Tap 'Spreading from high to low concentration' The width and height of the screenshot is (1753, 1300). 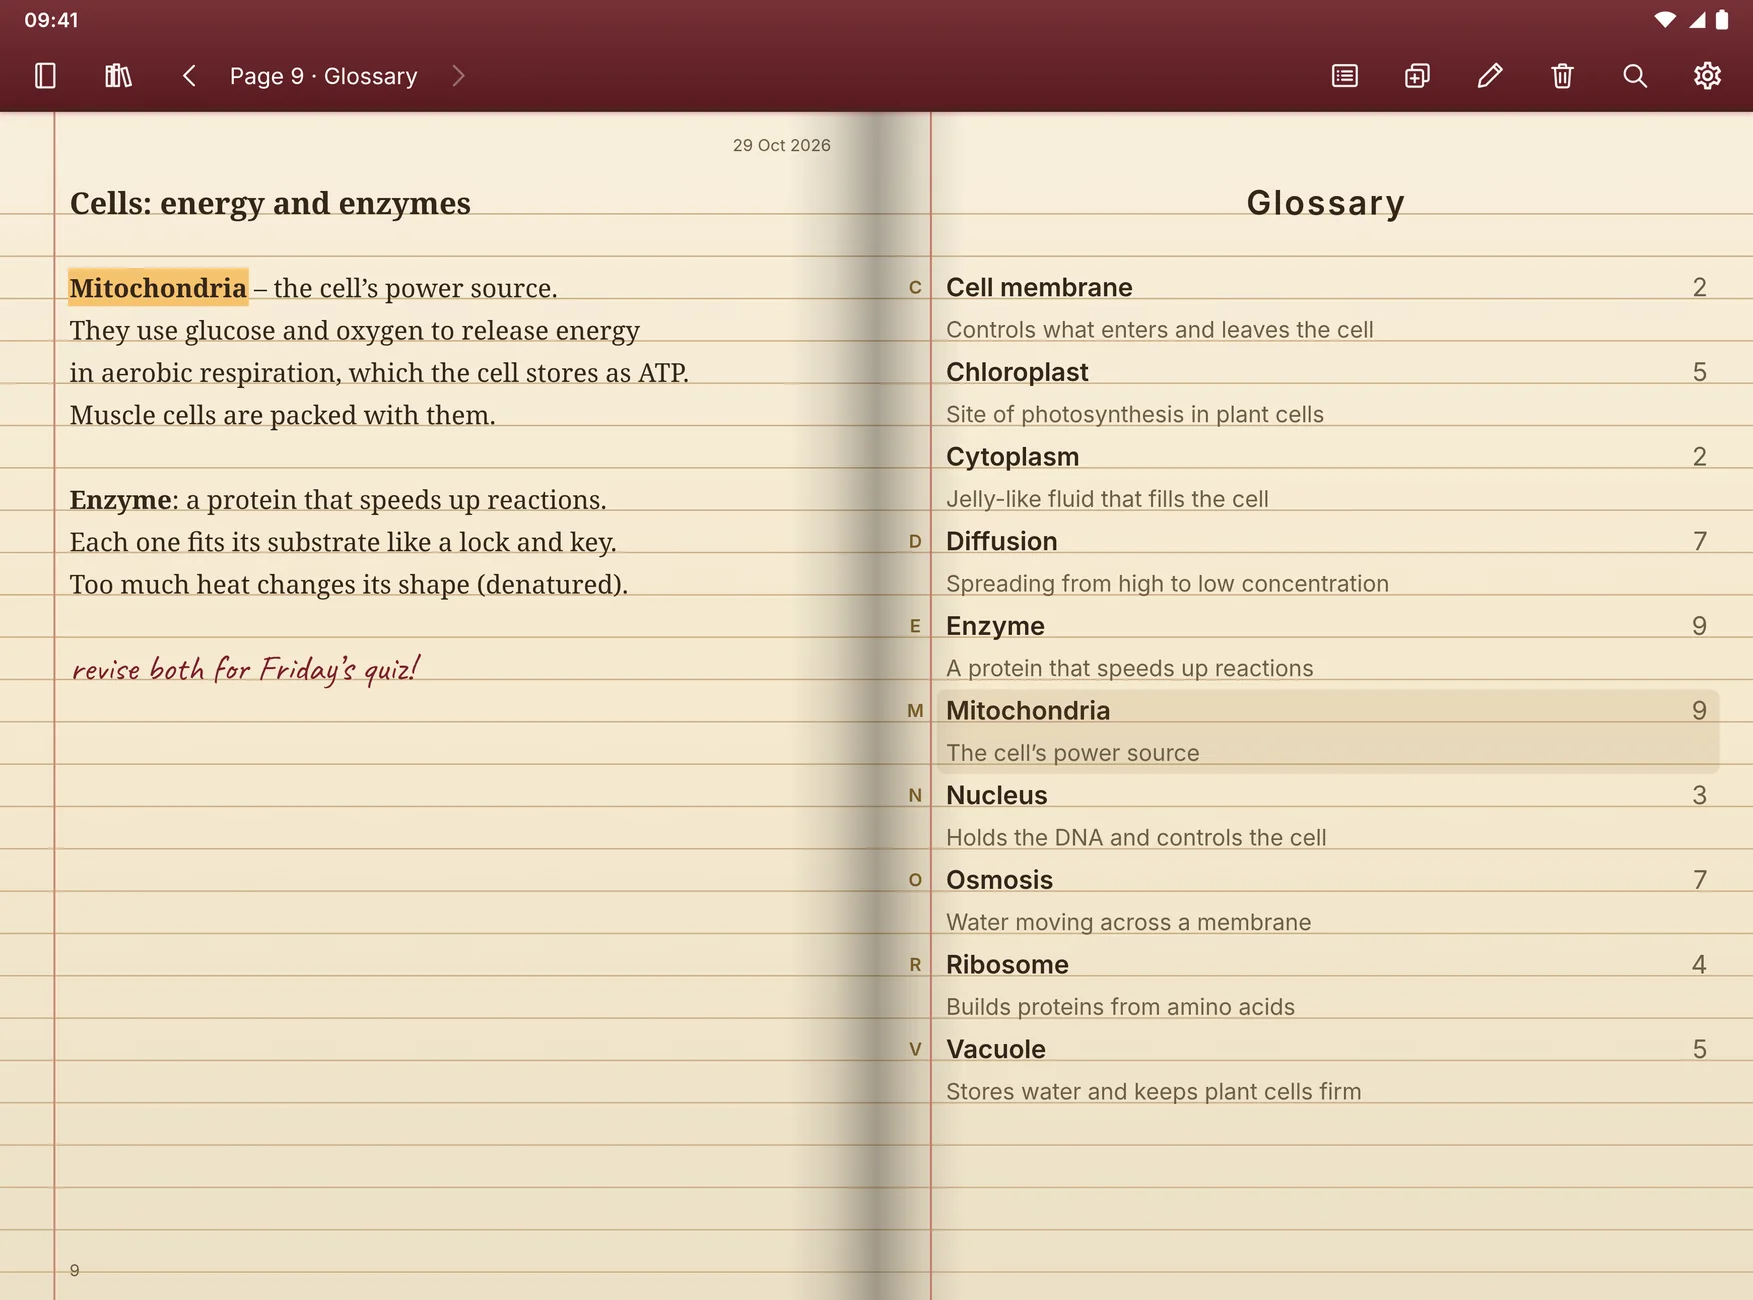1167,584
